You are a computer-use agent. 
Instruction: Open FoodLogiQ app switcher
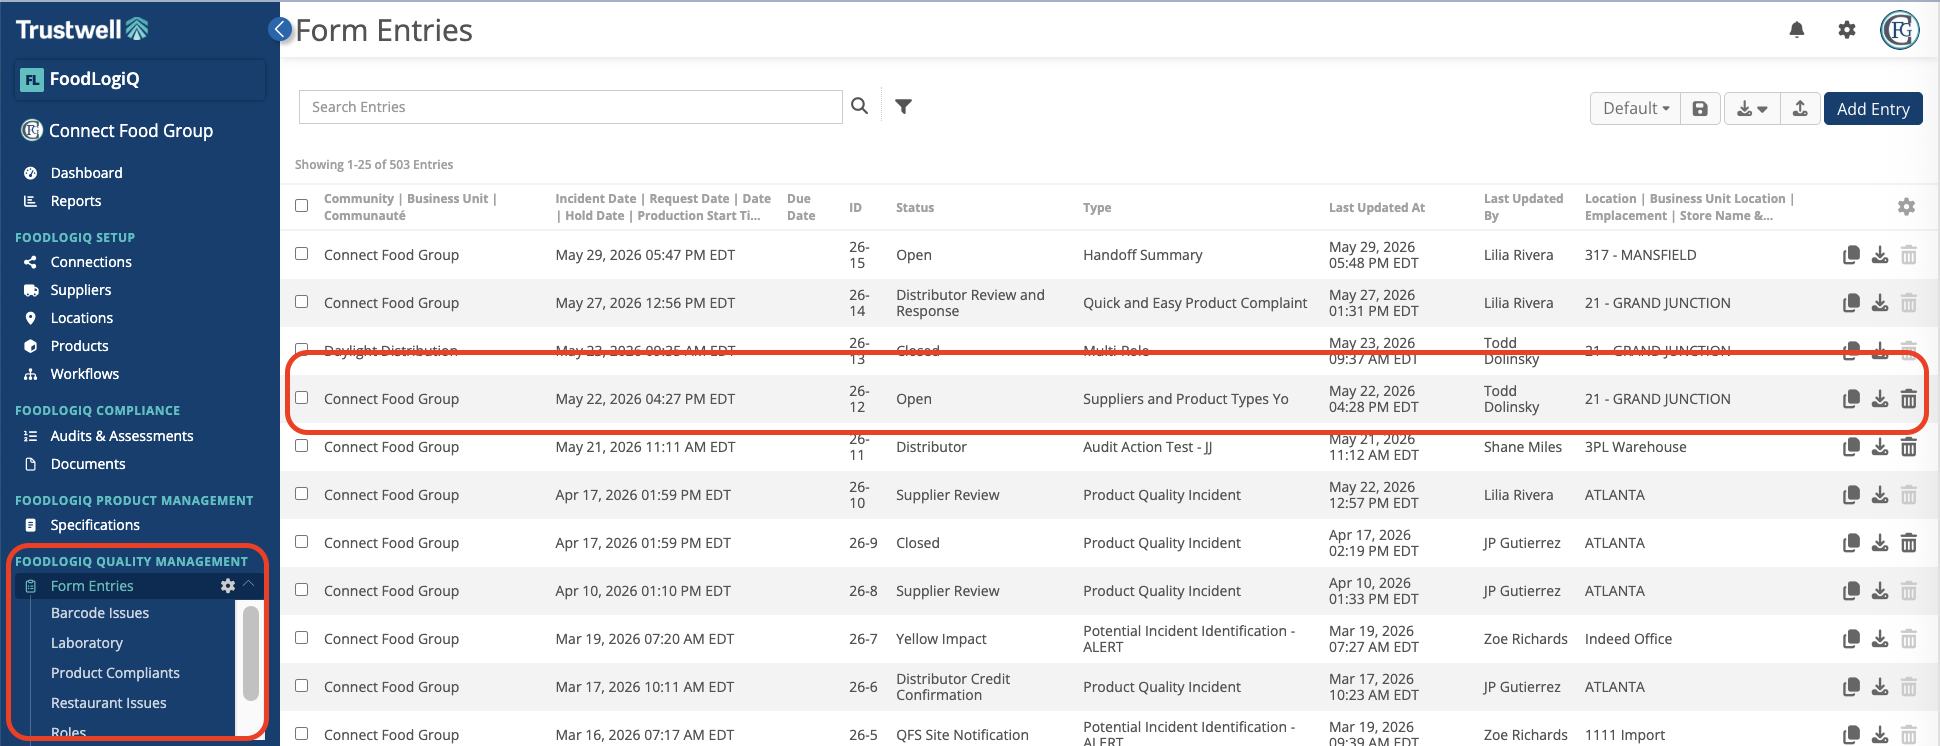pos(140,79)
